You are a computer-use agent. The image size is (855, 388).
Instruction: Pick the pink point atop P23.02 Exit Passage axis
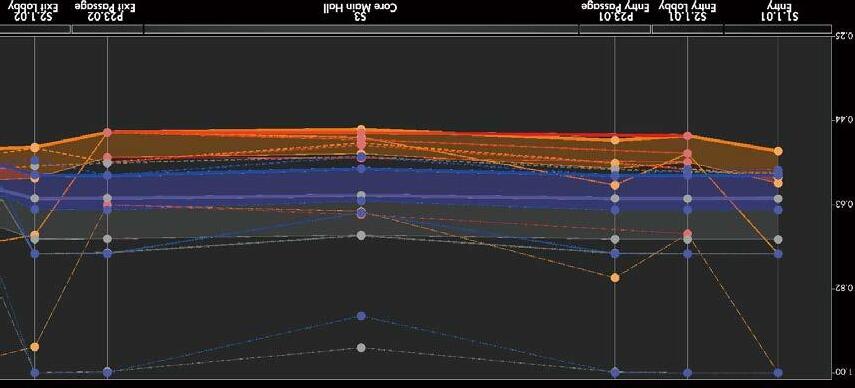point(107,132)
